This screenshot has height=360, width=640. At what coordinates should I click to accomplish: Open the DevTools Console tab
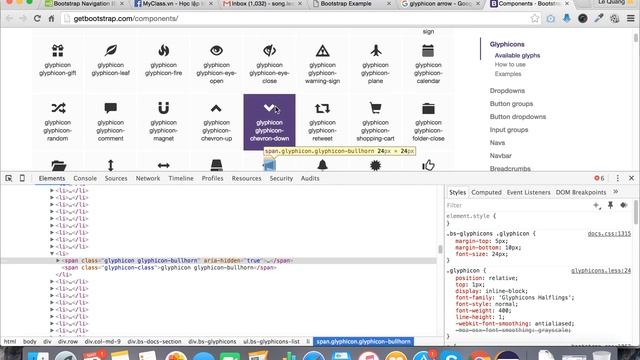click(x=85, y=178)
